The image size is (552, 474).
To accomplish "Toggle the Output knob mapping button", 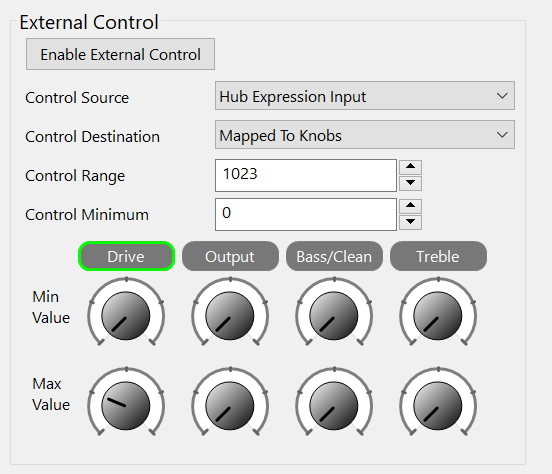I will point(230,256).
